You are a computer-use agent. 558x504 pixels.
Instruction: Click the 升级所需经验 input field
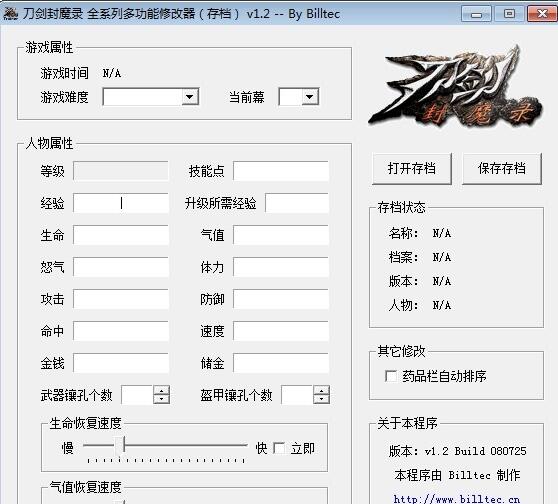coord(297,203)
